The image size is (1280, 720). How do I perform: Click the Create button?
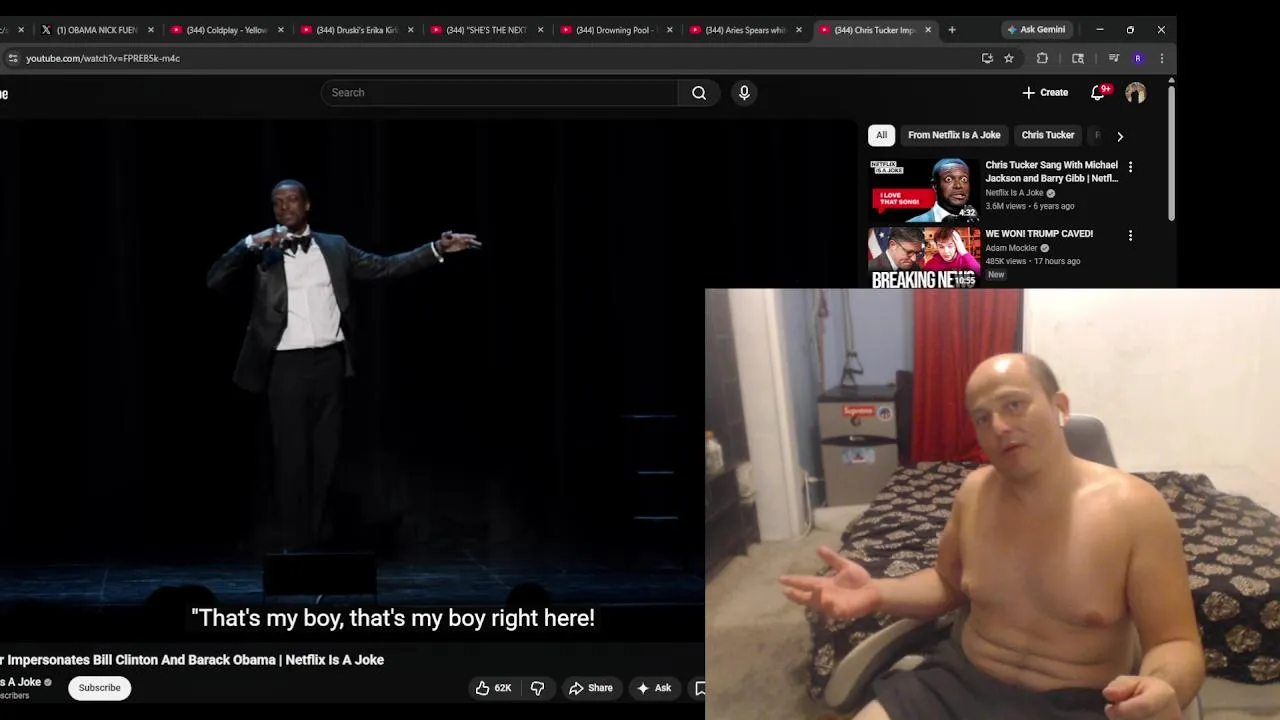(1045, 93)
